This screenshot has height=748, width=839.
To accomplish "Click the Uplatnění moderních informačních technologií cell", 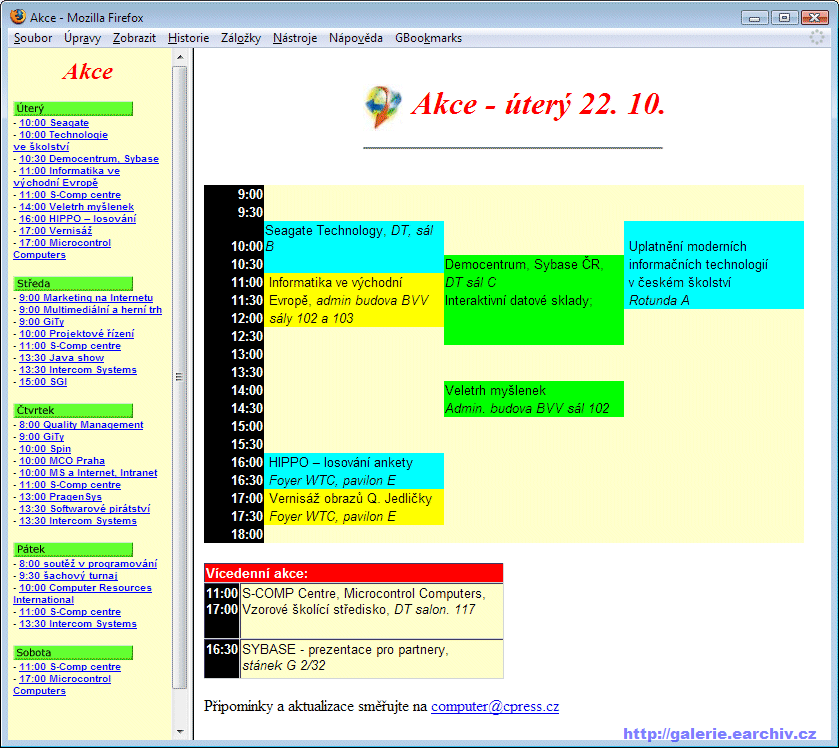I will click(x=714, y=265).
